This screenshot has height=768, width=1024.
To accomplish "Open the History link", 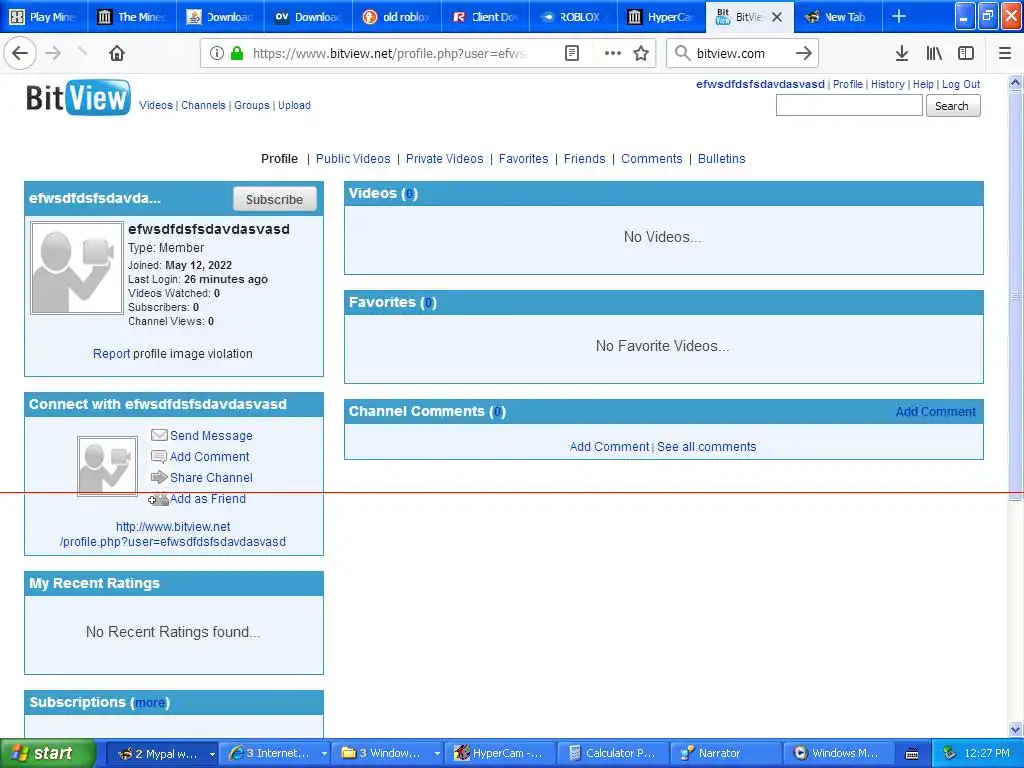I will pyautogui.click(x=888, y=84).
